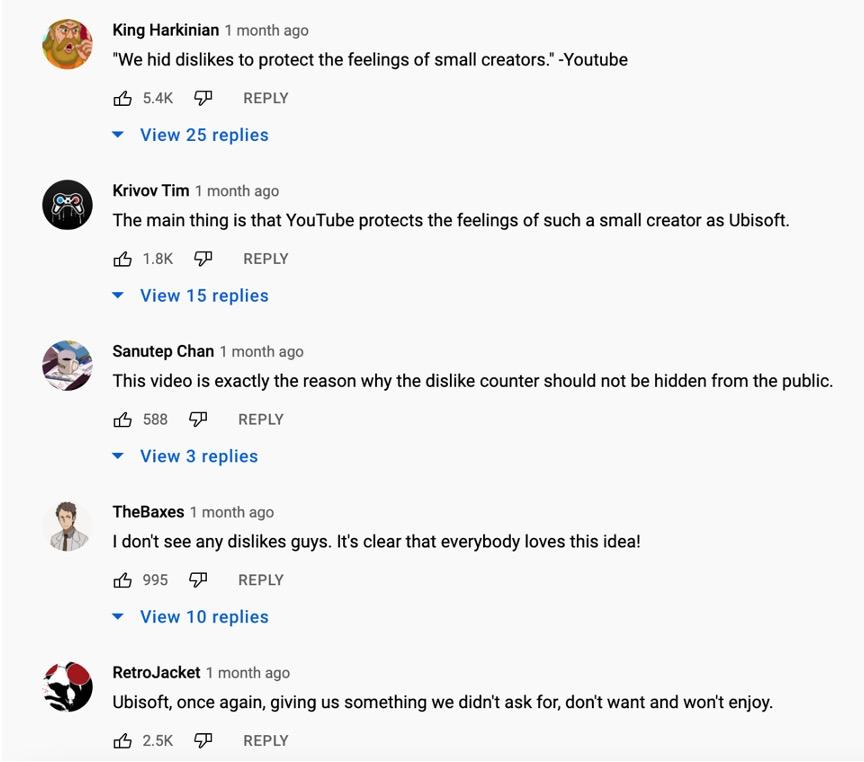Expand View 10 replies under TheBaxes
The width and height of the screenshot is (864, 762).
coord(204,617)
